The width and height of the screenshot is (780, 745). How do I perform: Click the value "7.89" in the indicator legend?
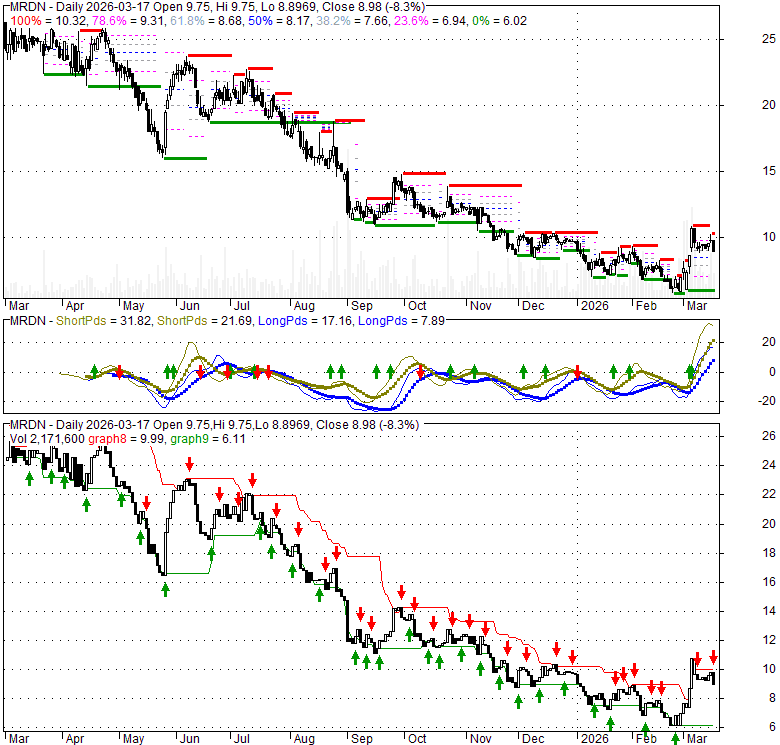(433, 321)
